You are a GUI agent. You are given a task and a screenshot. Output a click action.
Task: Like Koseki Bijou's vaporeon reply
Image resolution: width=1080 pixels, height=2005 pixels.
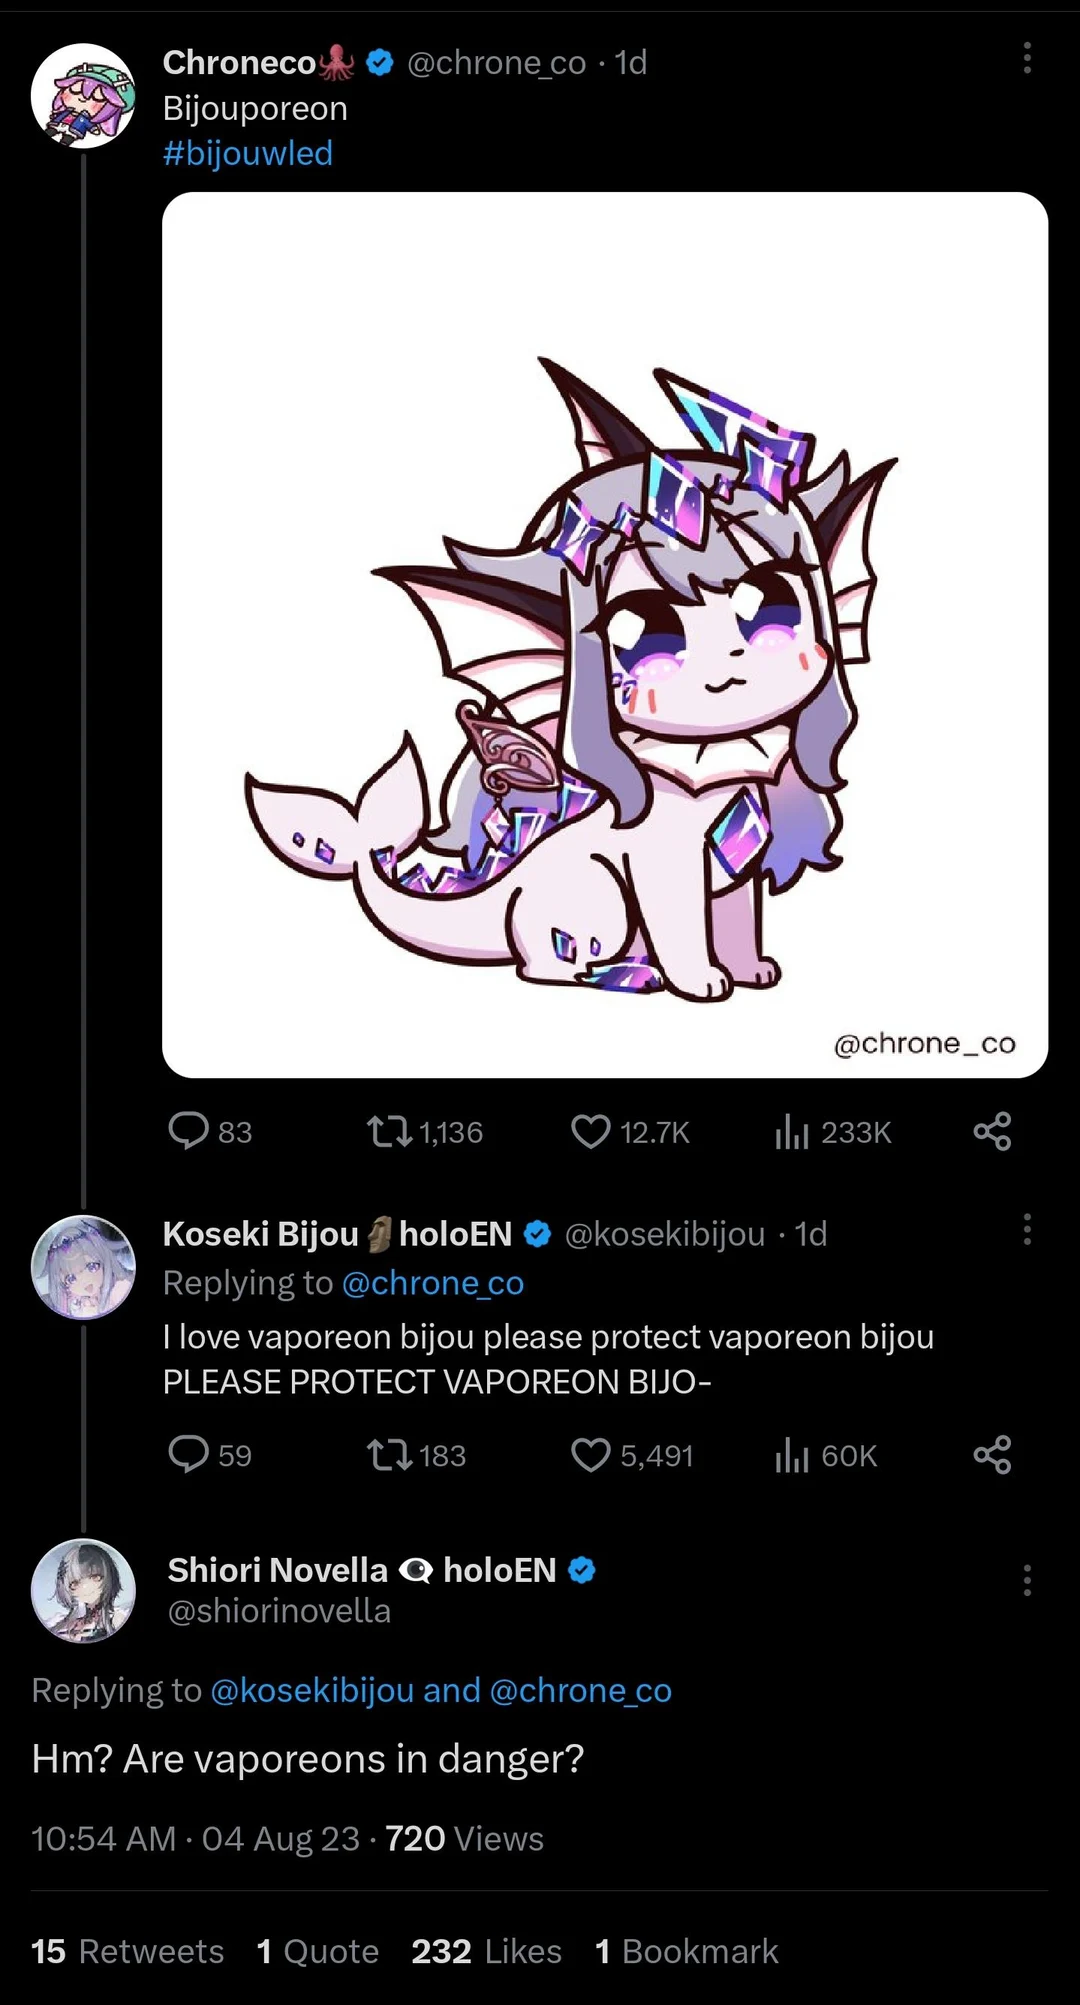point(592,1455)
